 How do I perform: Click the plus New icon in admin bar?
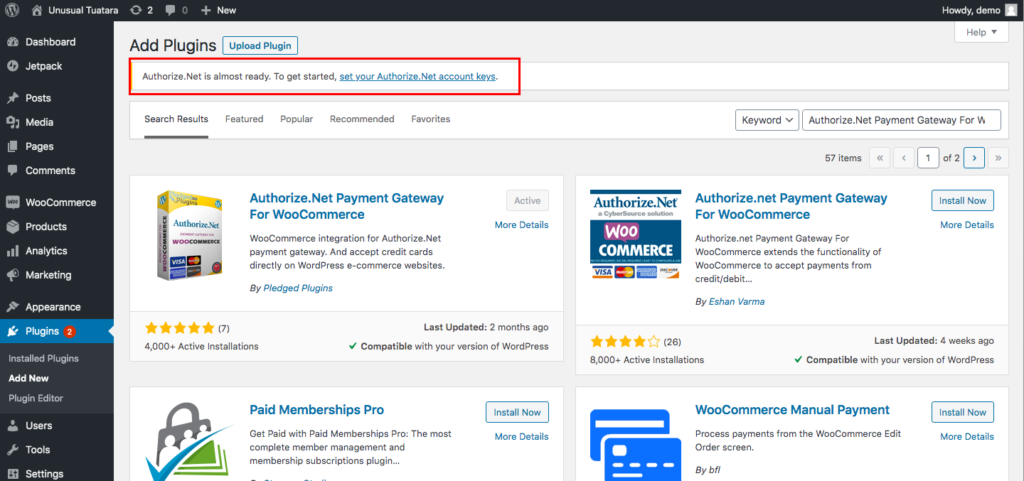click(x=206, y=10)
